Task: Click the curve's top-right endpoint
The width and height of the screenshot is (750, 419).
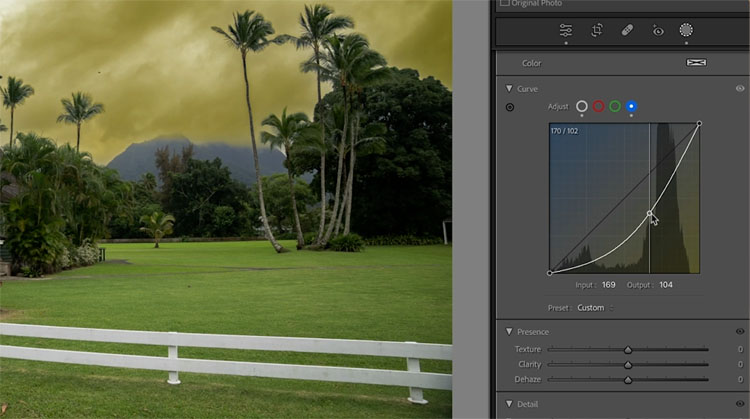Action: 699,124
